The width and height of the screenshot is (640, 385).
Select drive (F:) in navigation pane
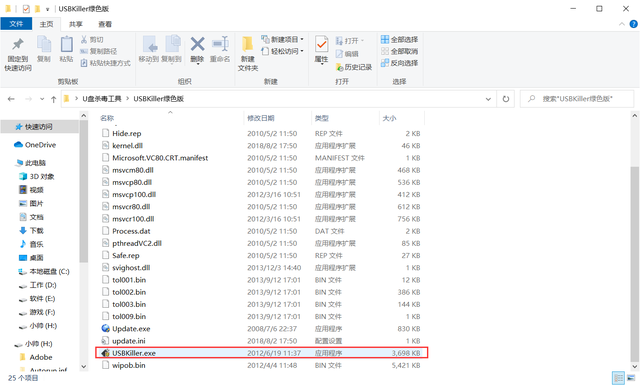(x=37, y=312)
